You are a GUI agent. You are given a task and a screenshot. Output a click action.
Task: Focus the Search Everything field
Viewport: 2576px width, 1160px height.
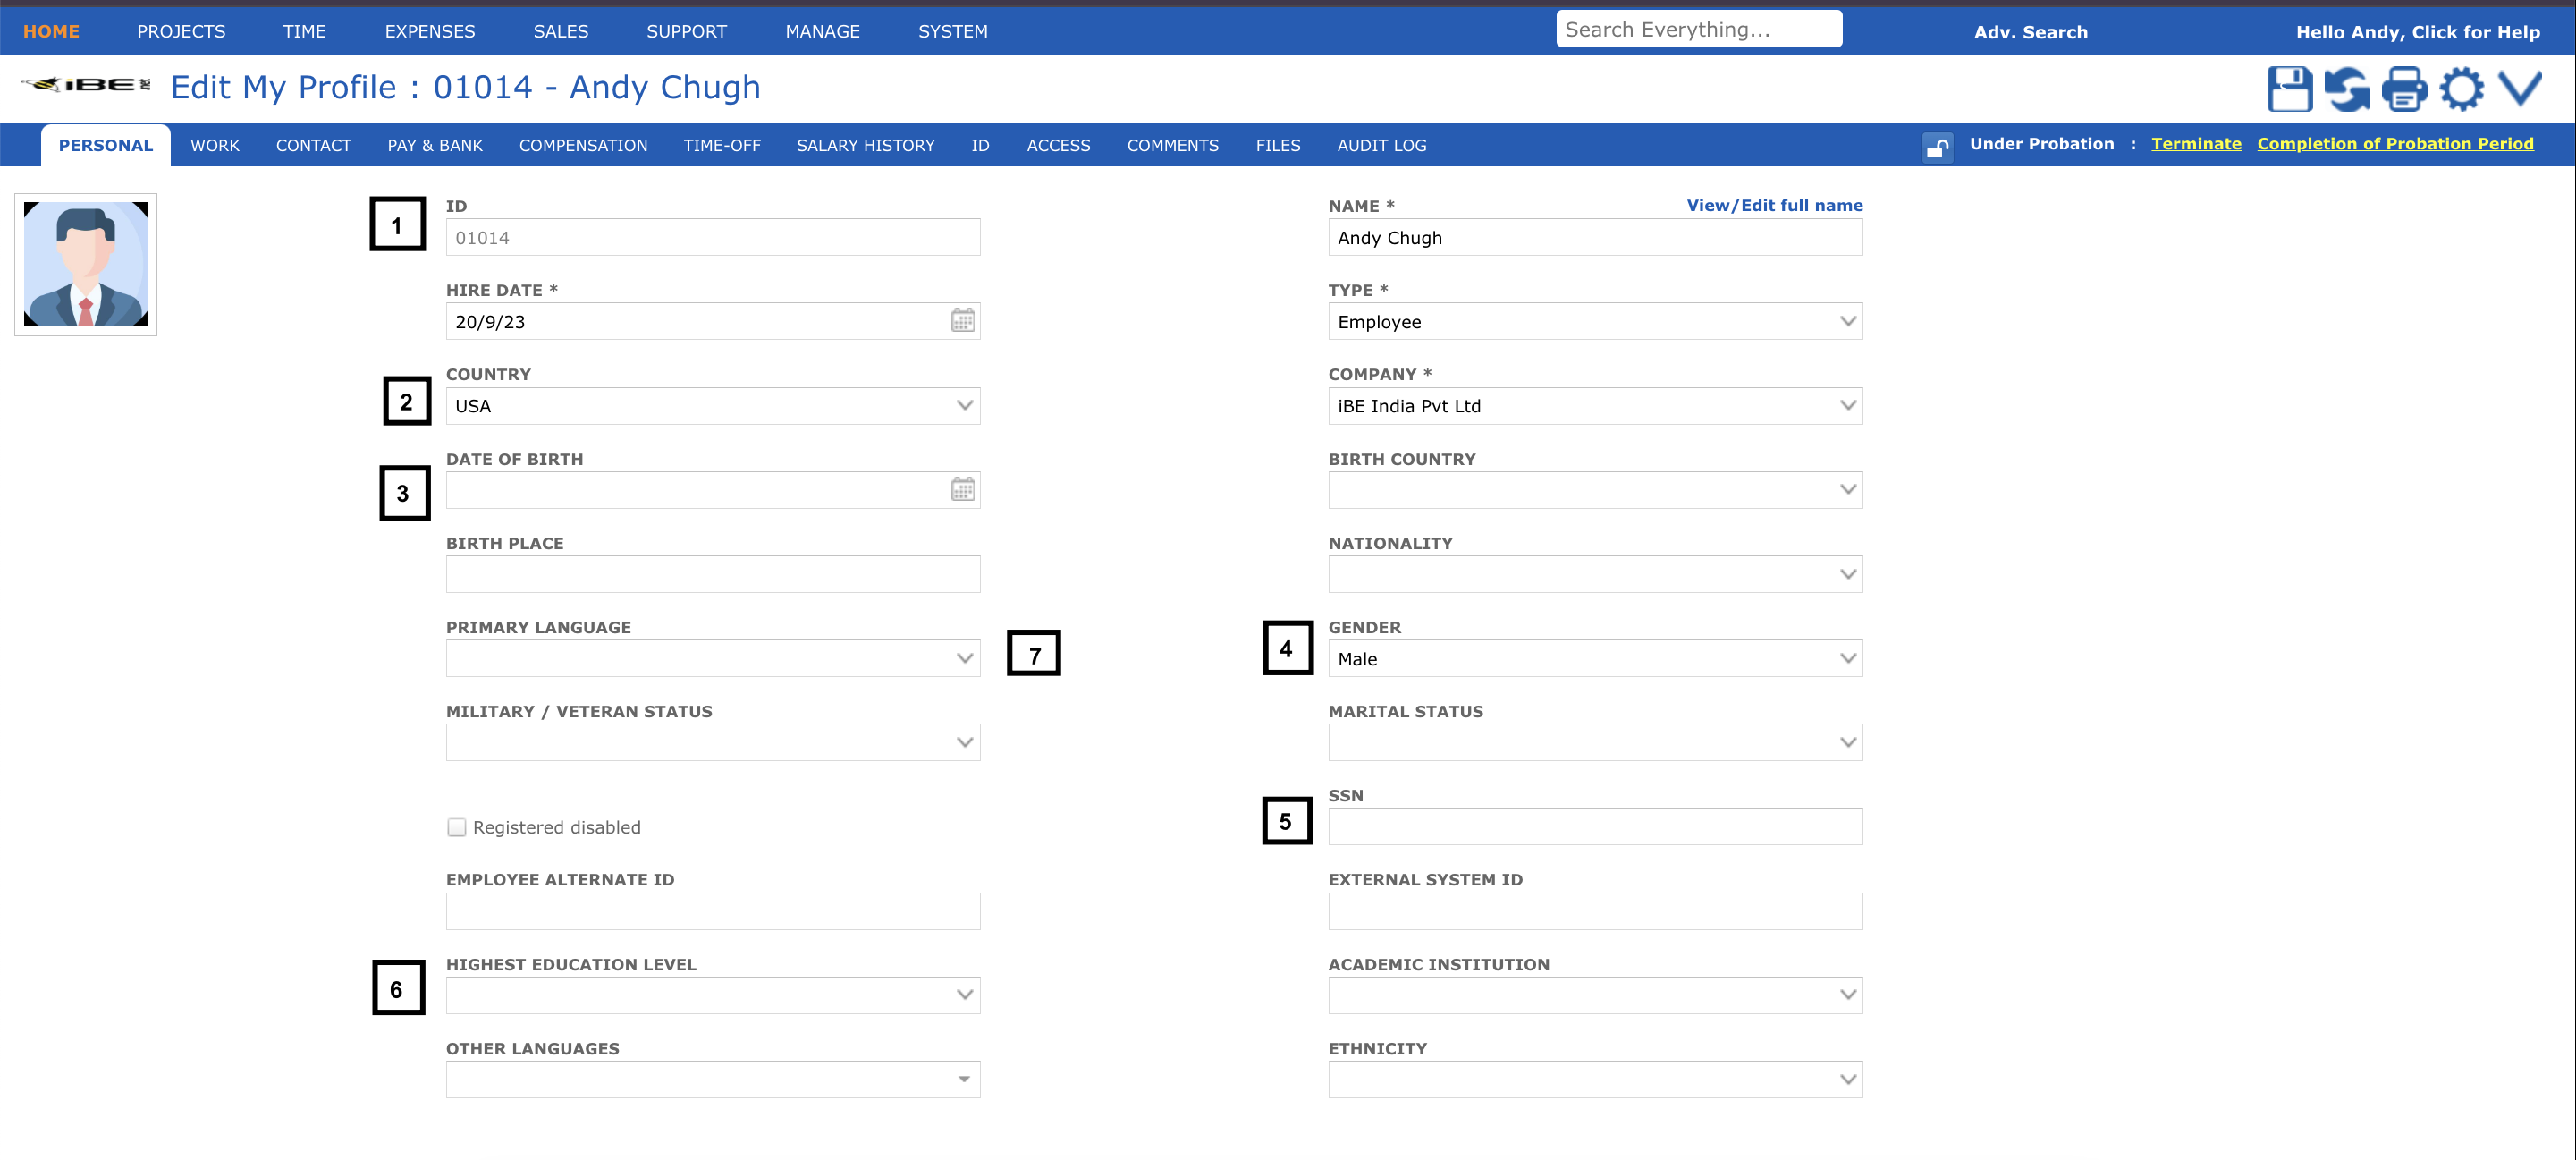point(1698,29)
